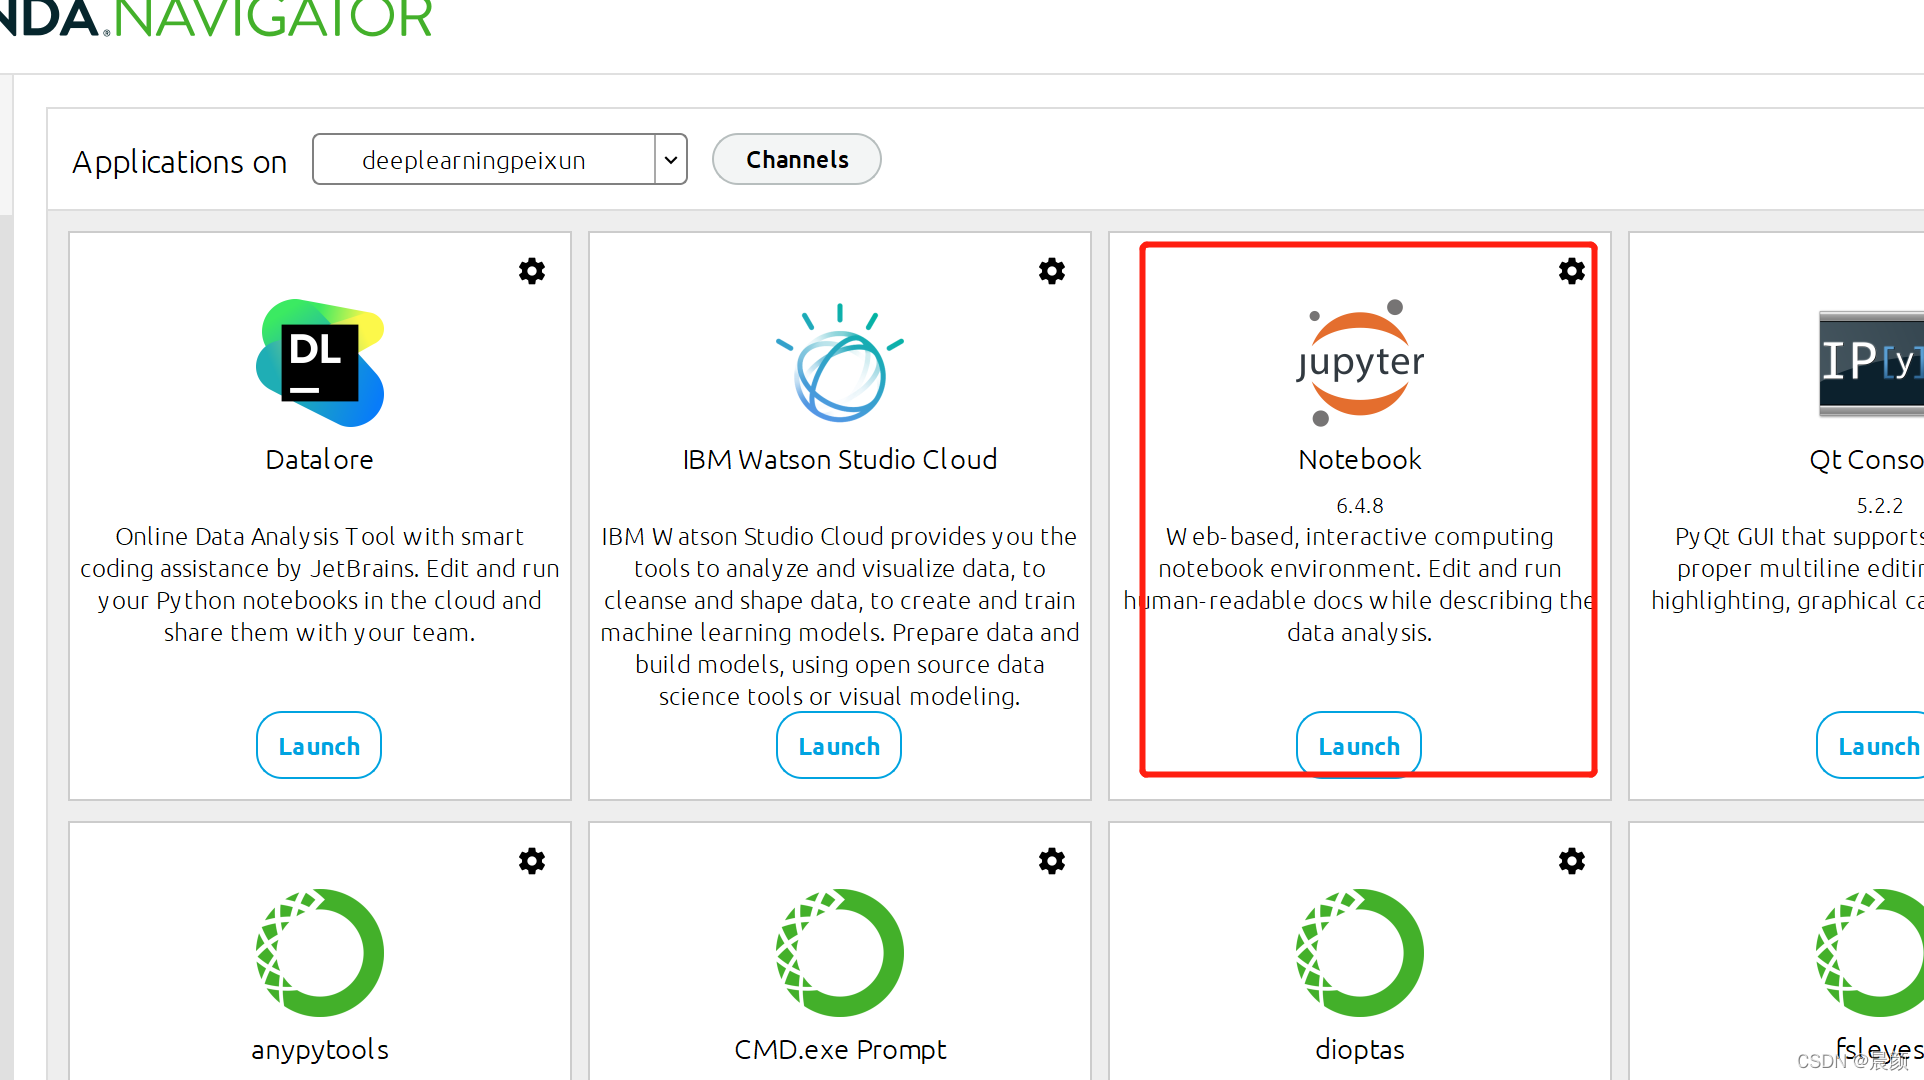Click the CMD.exe Prompt title text
Screen dimensions: 1924x1080
point(840,1050)
